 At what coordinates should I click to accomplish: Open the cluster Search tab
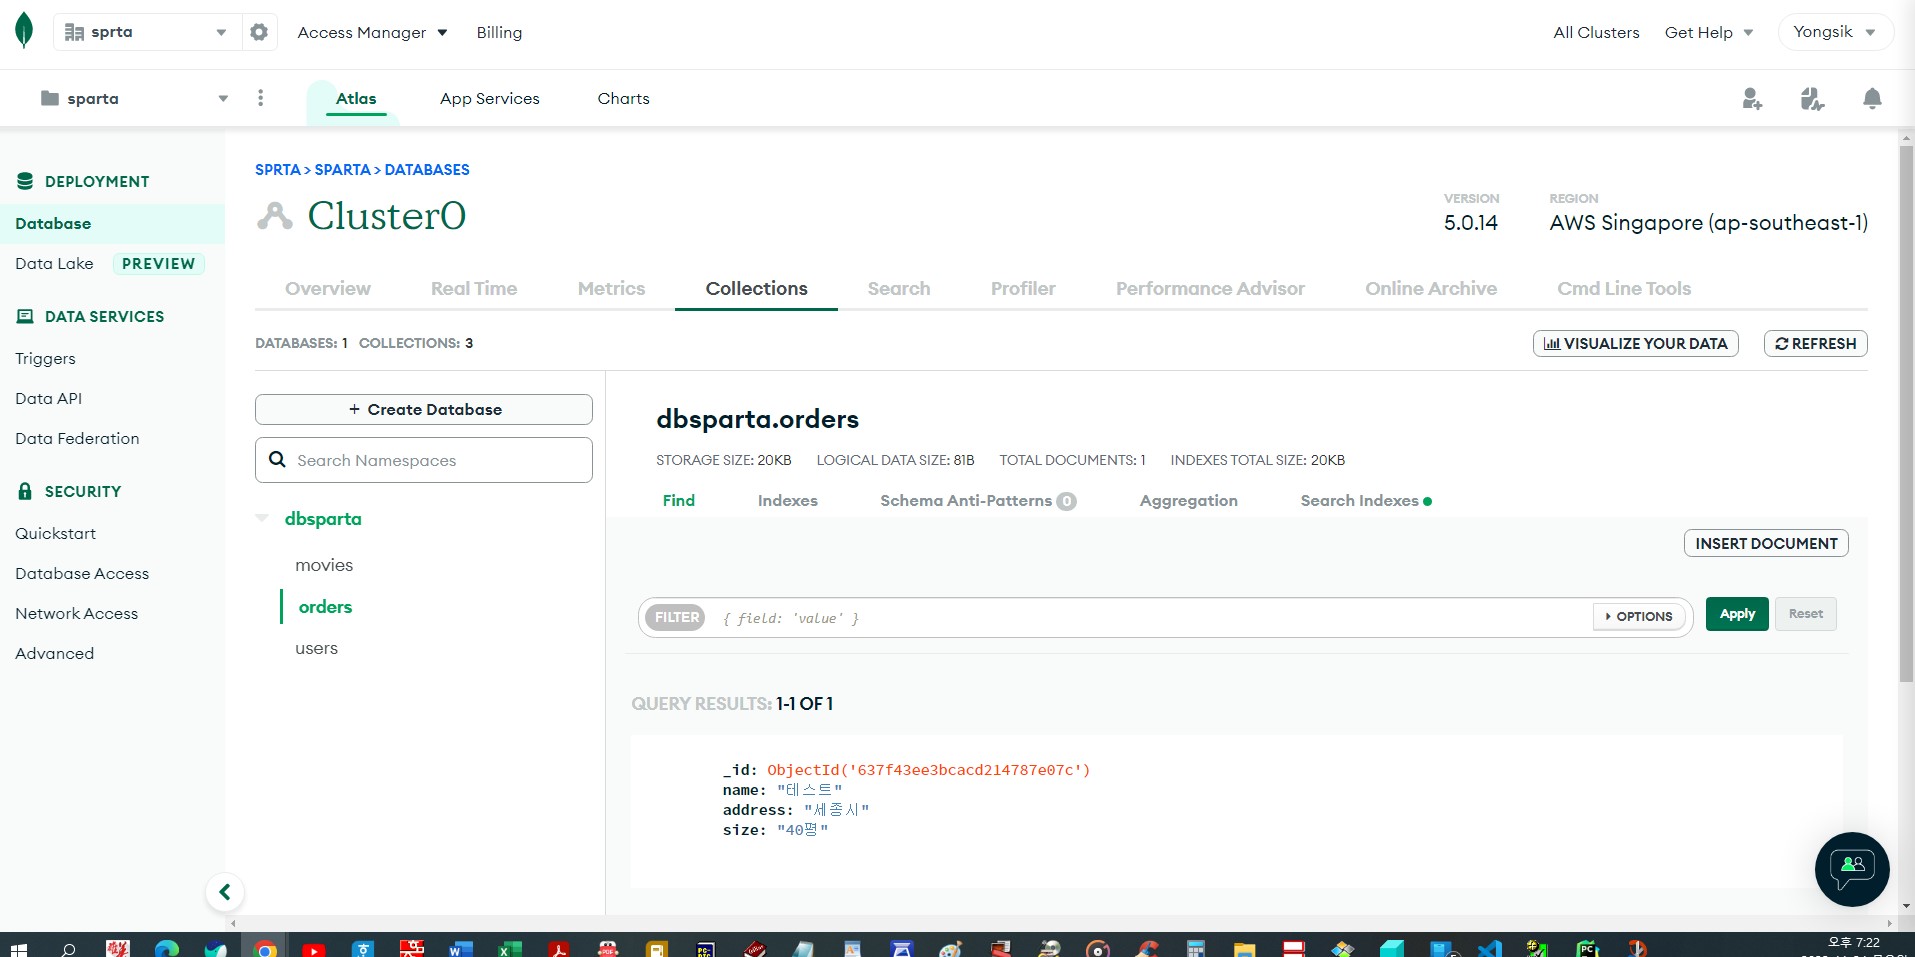coord(899,288)
